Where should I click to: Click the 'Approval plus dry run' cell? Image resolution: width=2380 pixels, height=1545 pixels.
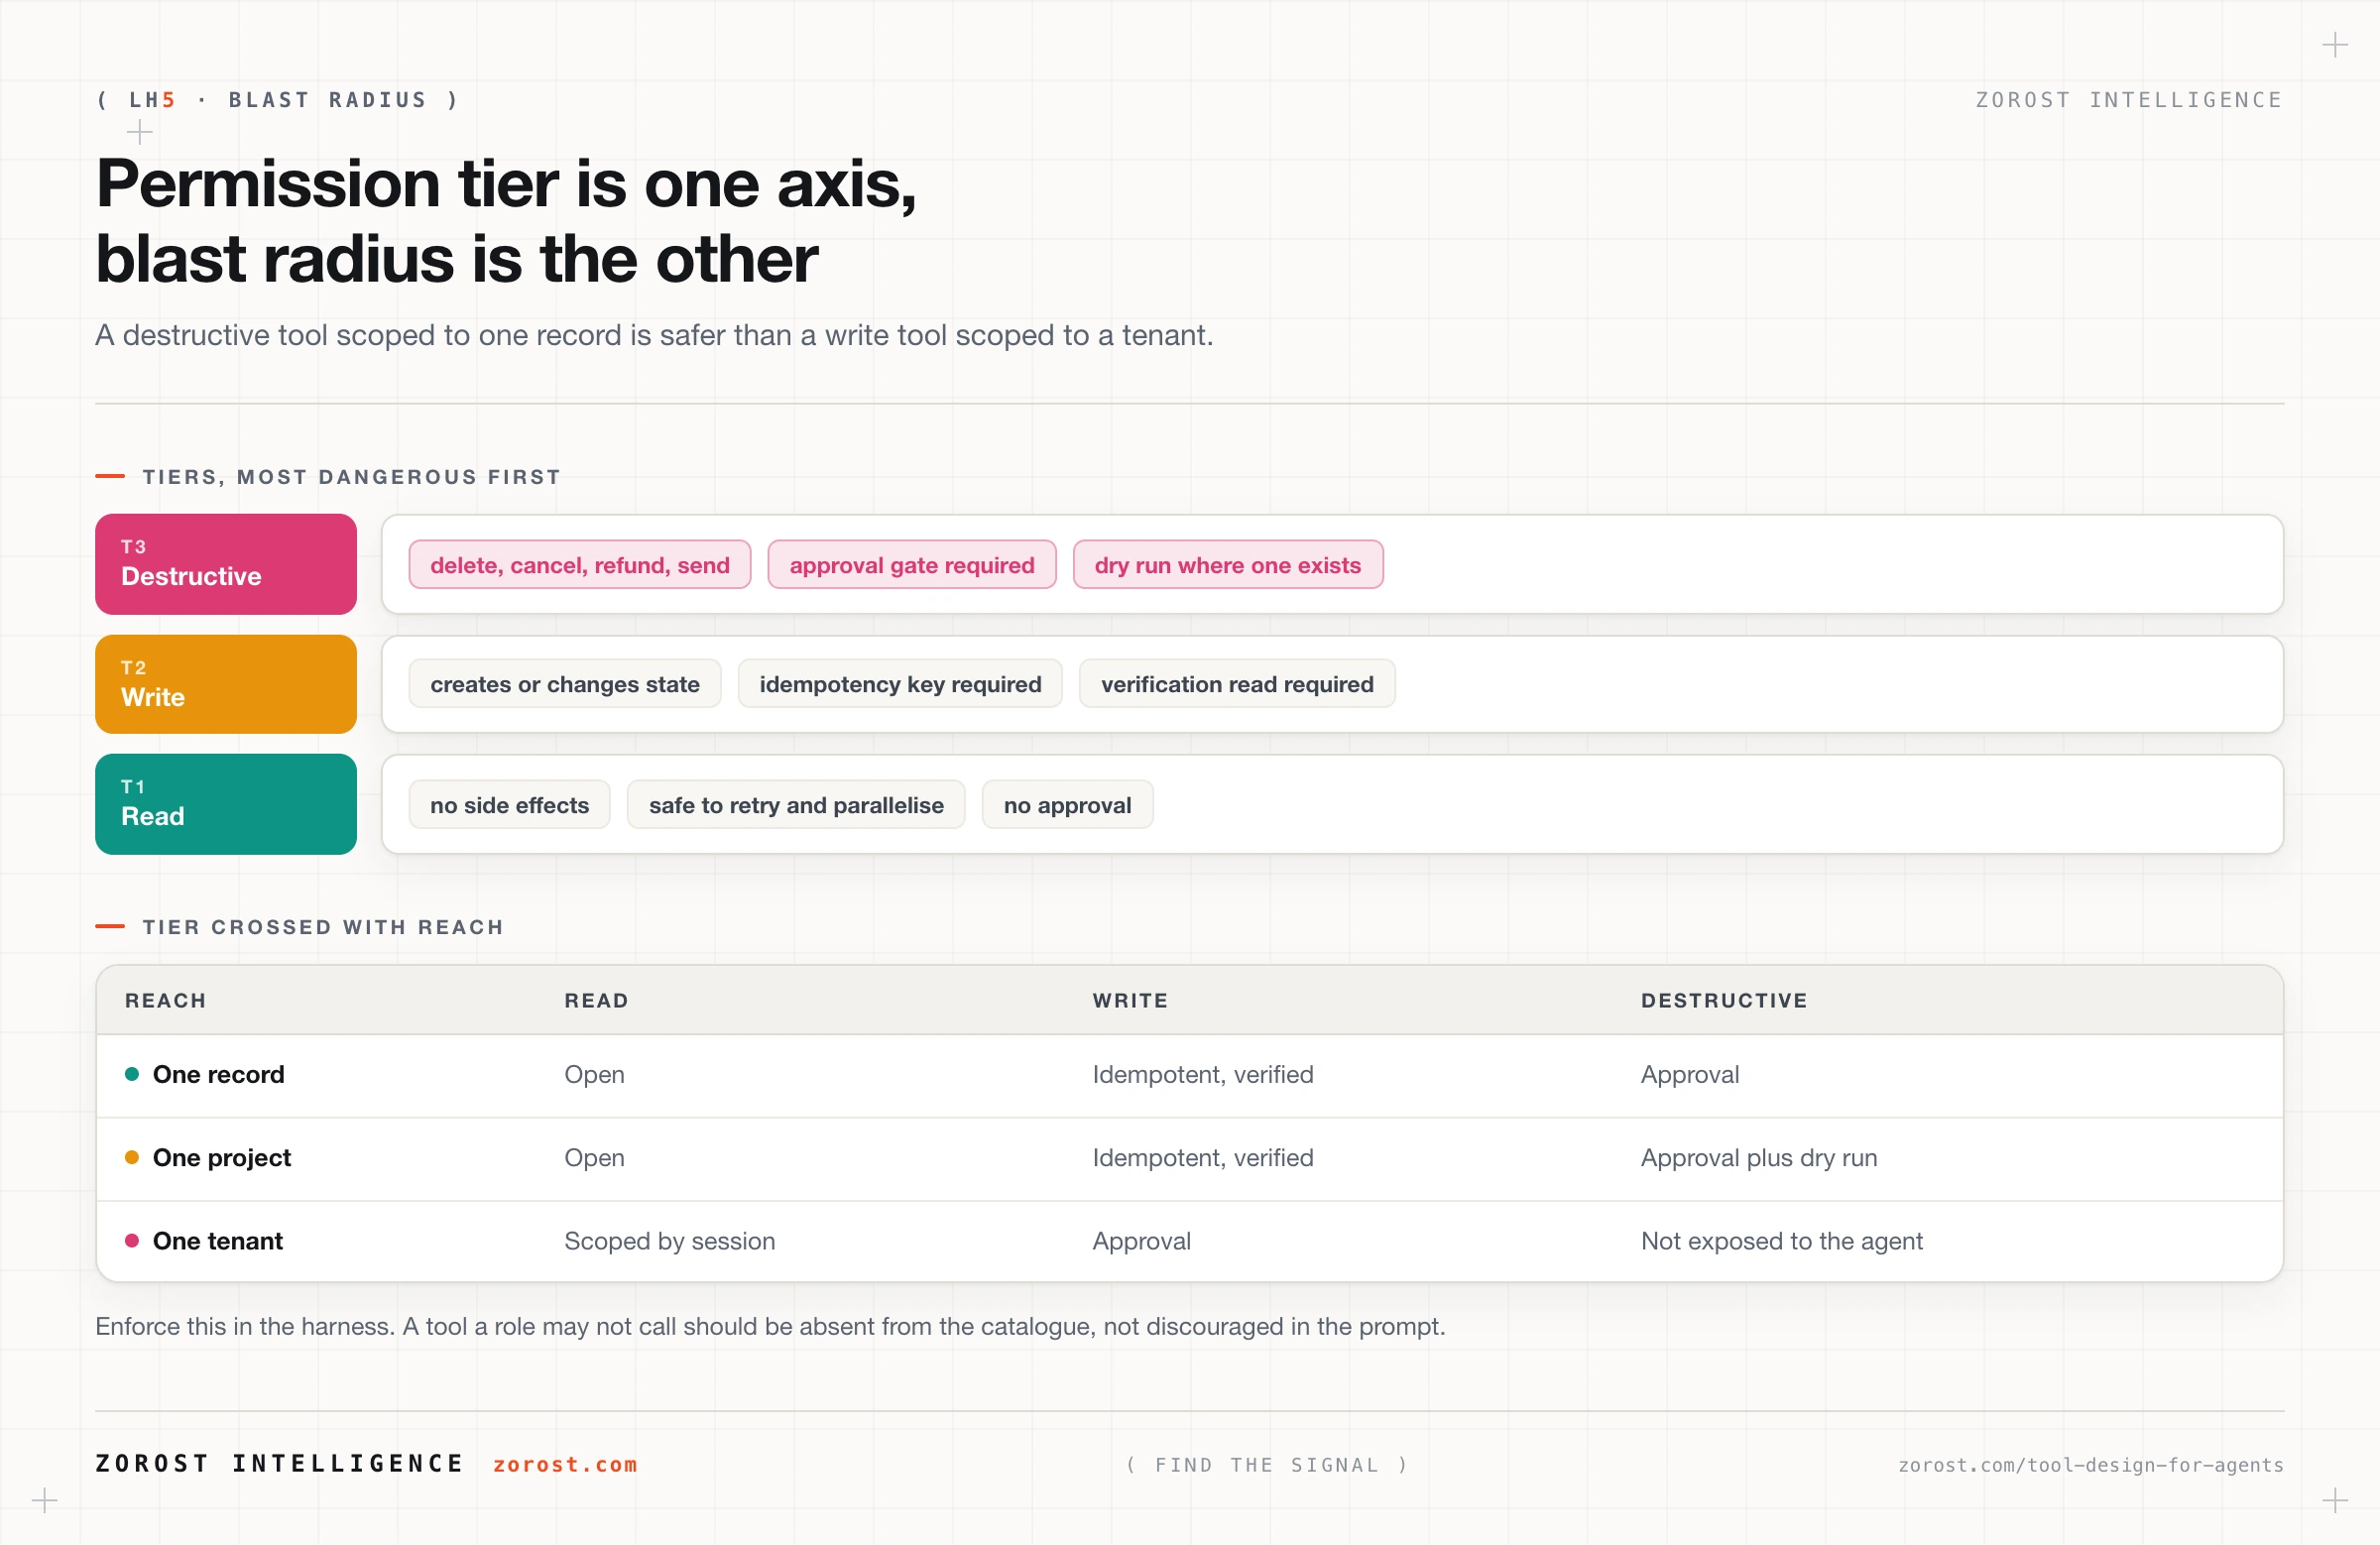[x=1759, y=1158]
